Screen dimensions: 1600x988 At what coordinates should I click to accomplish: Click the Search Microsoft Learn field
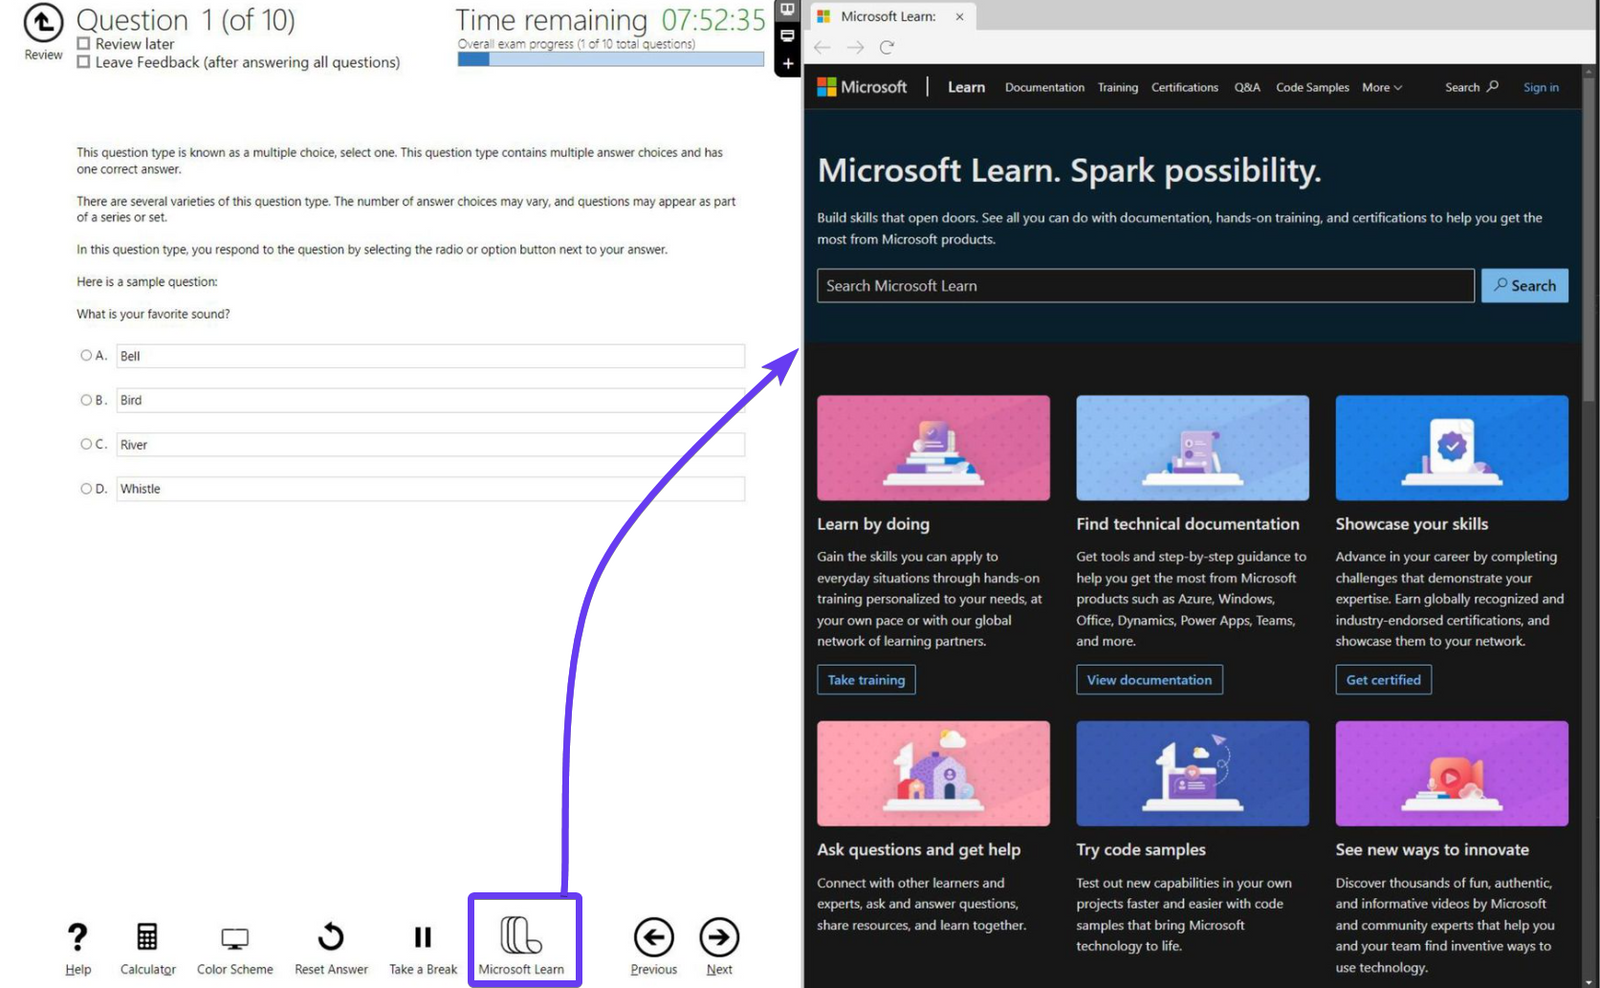pos(1144,285)
